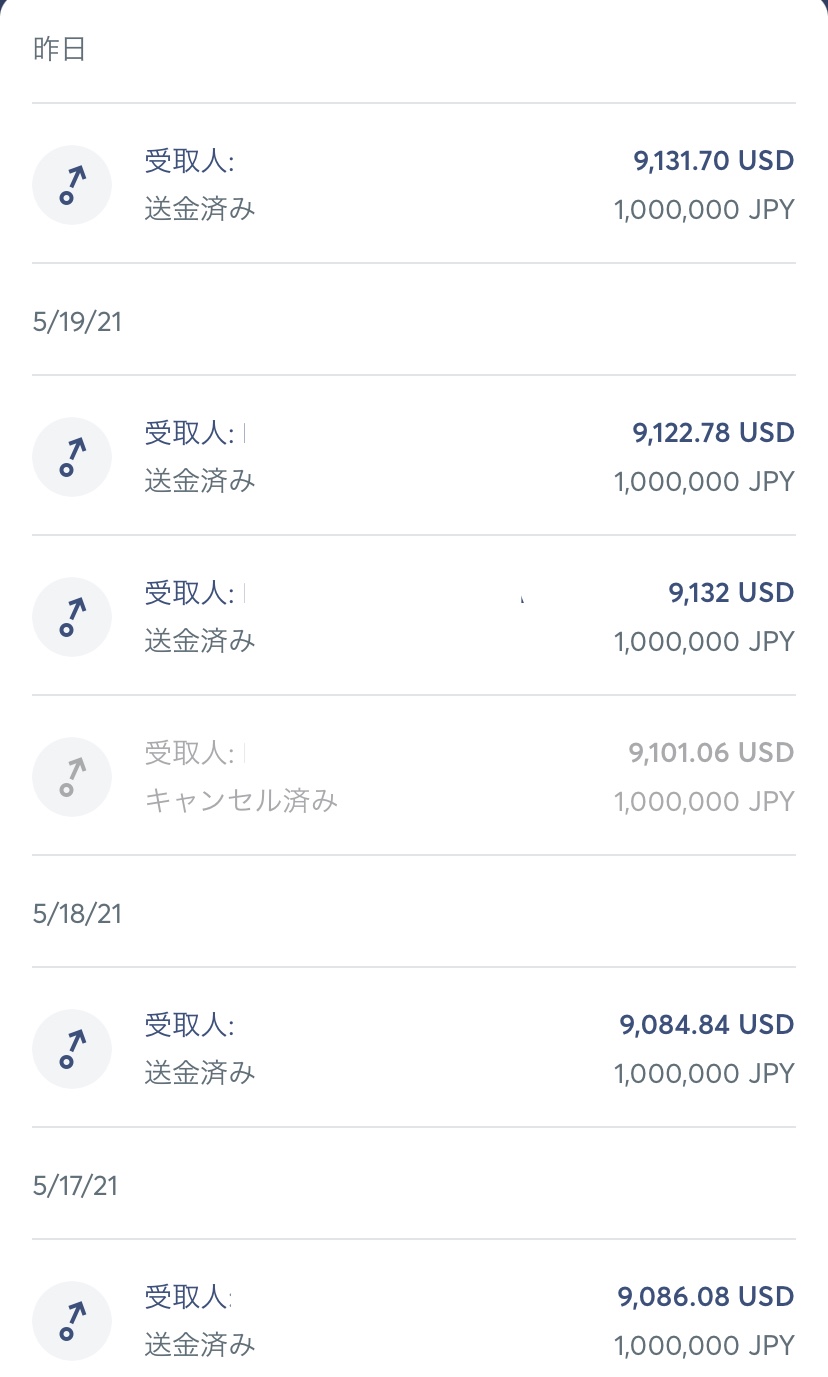This screenshot has width=828, height=1377.
Task: Tap the 5/17/21 date header
Action: pos(75,1186)
